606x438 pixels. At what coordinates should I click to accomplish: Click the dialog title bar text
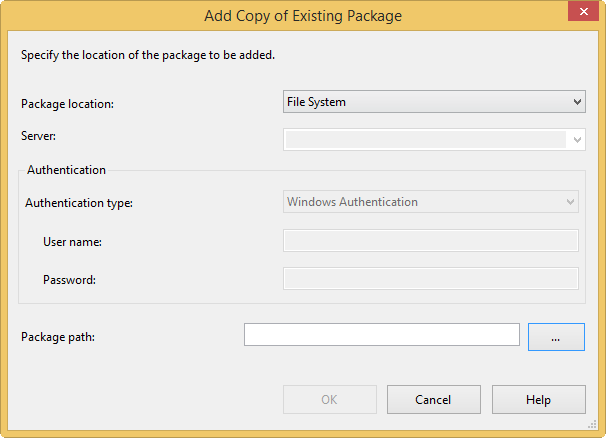coord(303,15)
